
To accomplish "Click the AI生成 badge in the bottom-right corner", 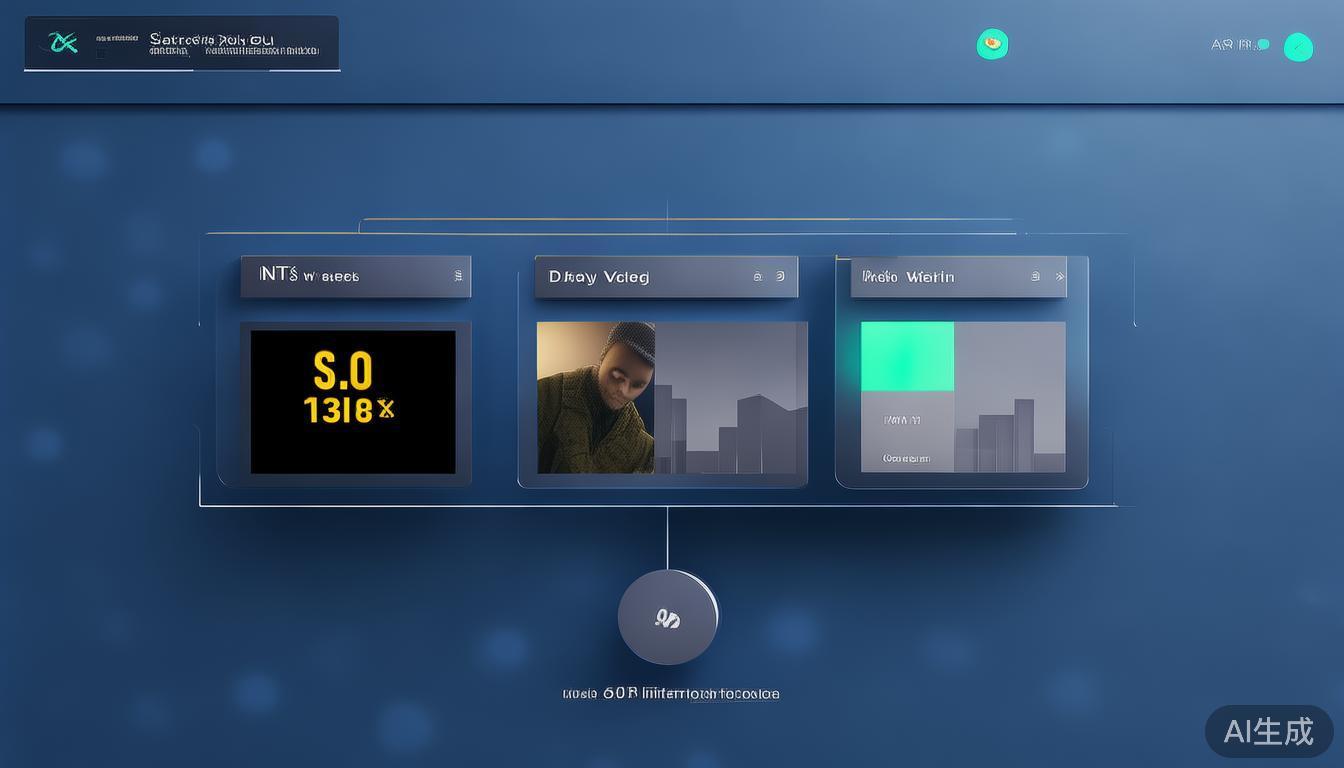I will 1268,731.
